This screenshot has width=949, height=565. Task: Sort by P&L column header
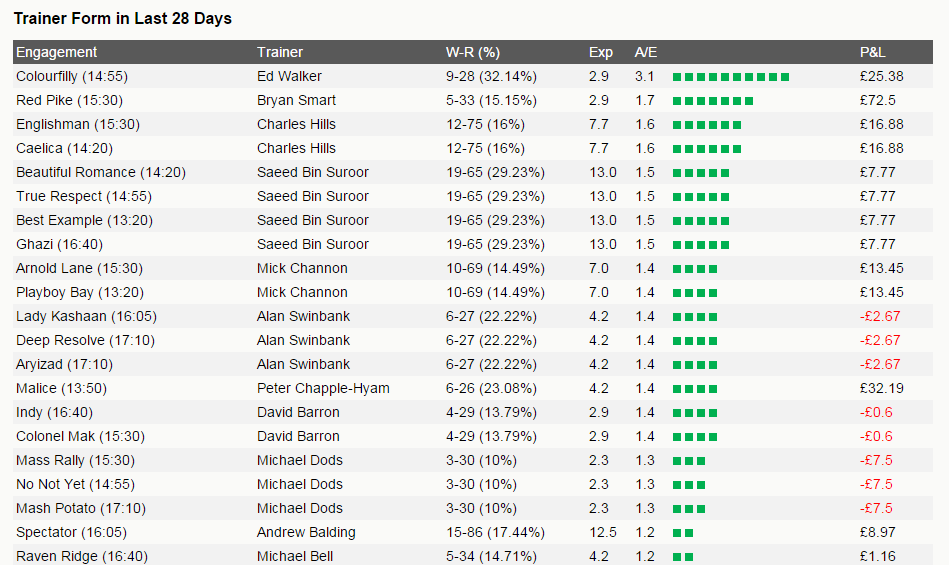click(x=872, y=52)
